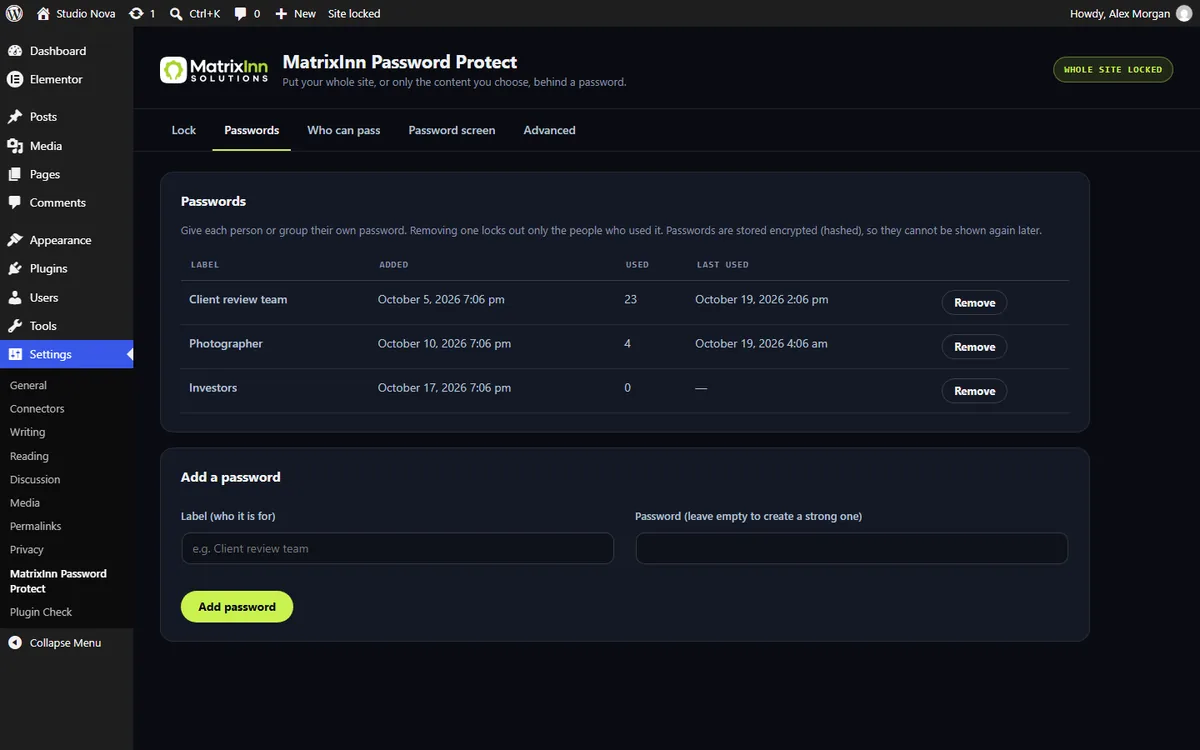Click the Users person icon

point(15,297)
